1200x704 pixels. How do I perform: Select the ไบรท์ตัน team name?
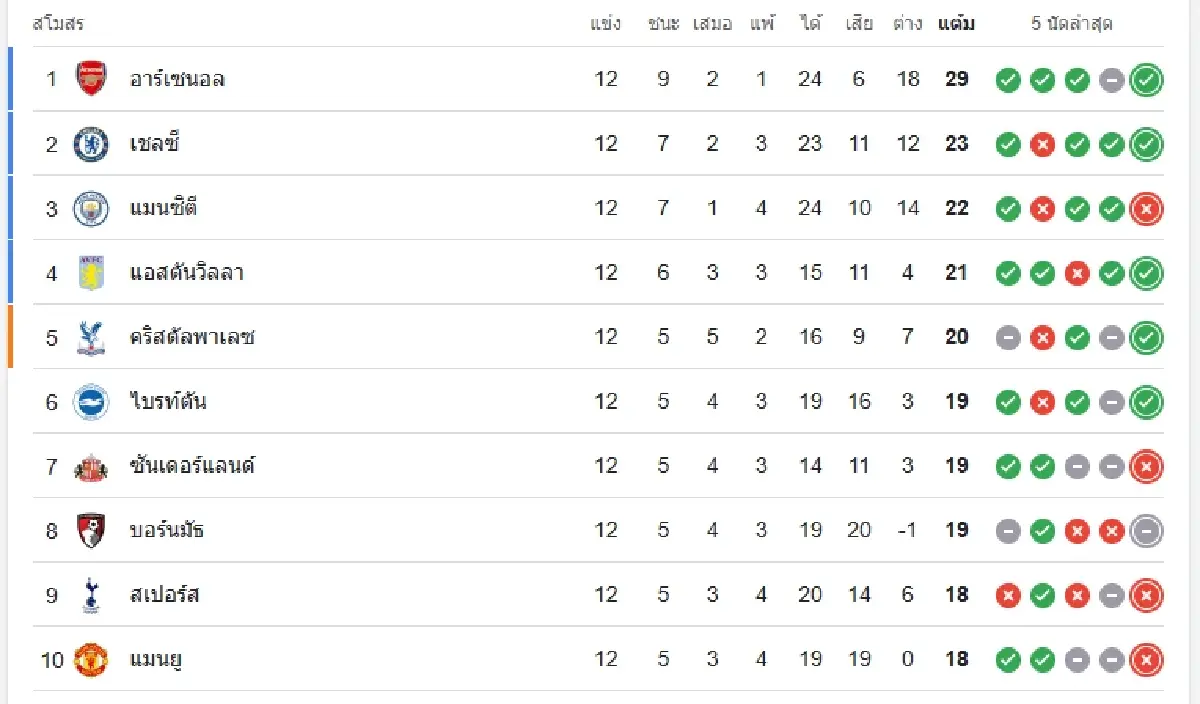pos(168,402)
